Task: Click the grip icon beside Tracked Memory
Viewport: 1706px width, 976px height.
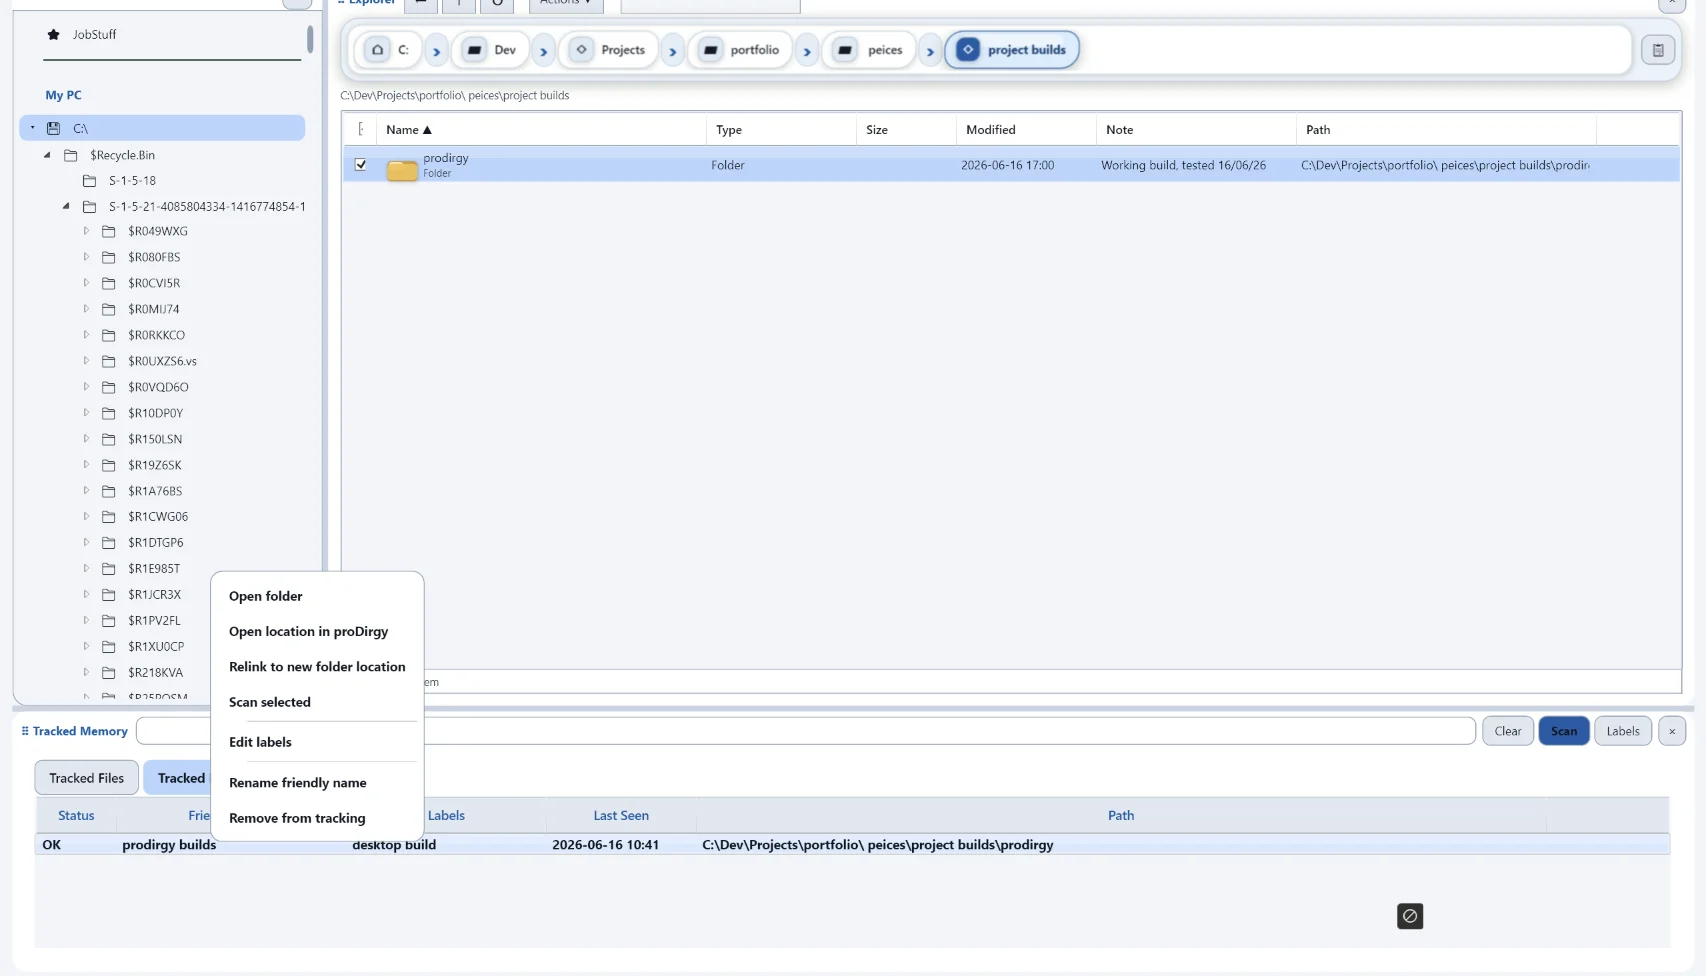Action: [x=25, y=731]
